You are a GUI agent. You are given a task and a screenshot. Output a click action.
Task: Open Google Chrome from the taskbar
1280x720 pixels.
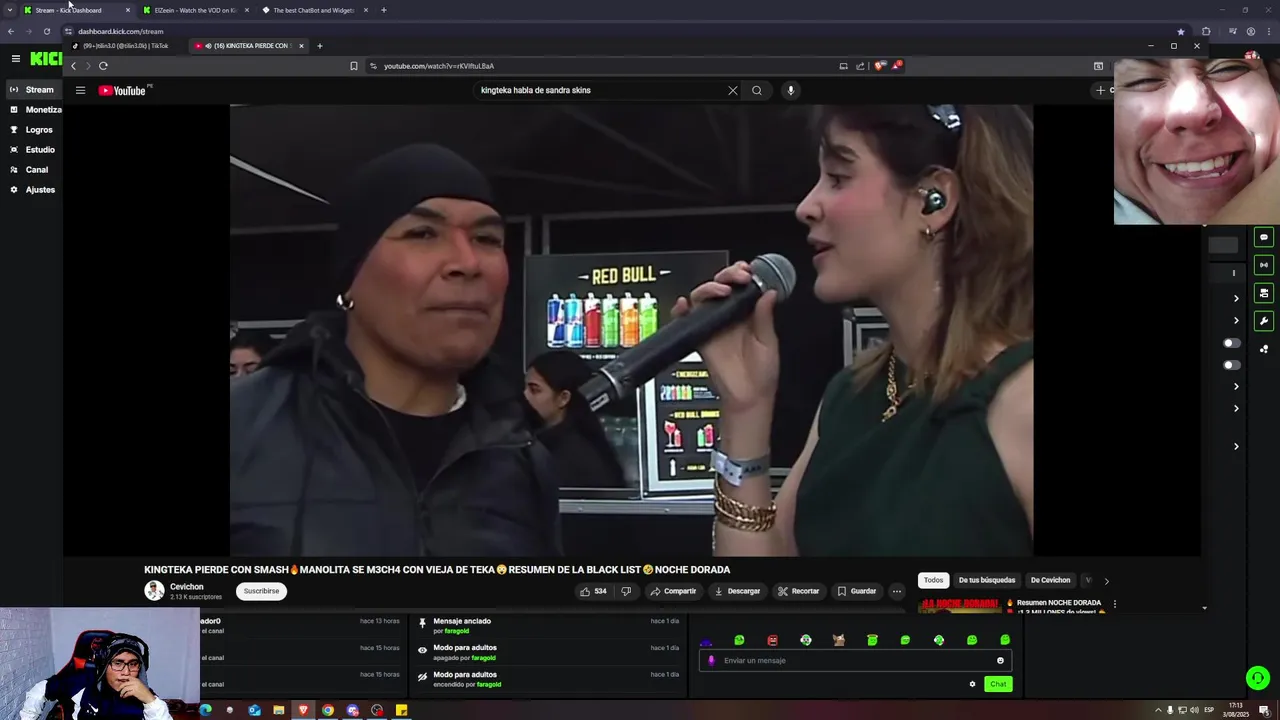click(x=328, y=710)
